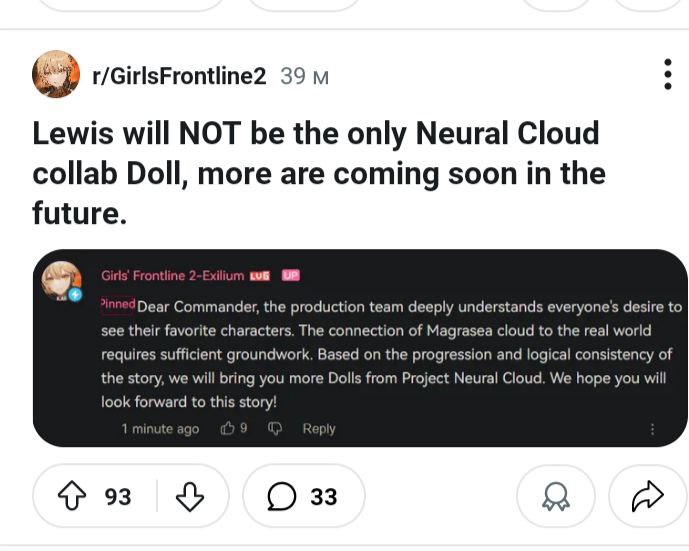This screenshot has width=689, height=551.
Task: Like the pinned comment with thumbs-up
Action: pos(228,429)
